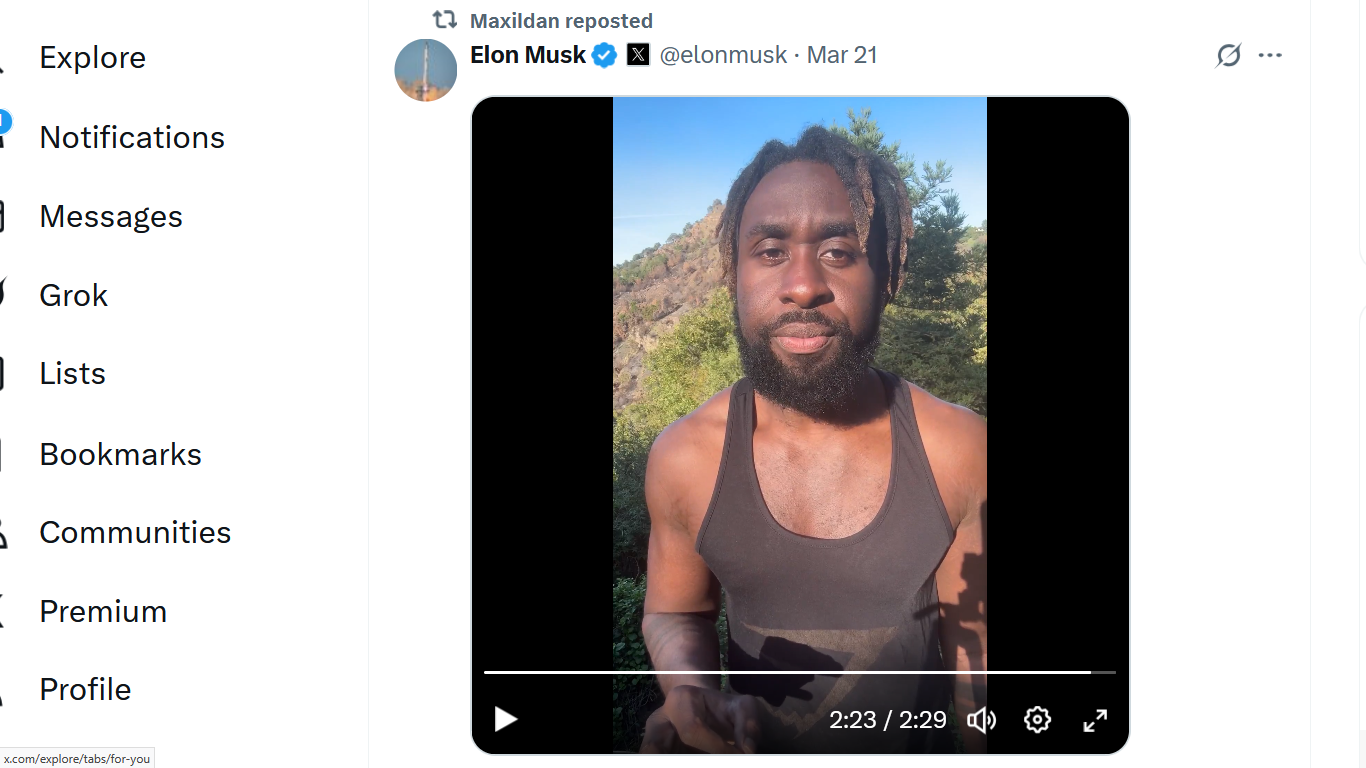Seek on the video progress bar
The height and width of the screenshot is (768, 1366).
point(798,672)
